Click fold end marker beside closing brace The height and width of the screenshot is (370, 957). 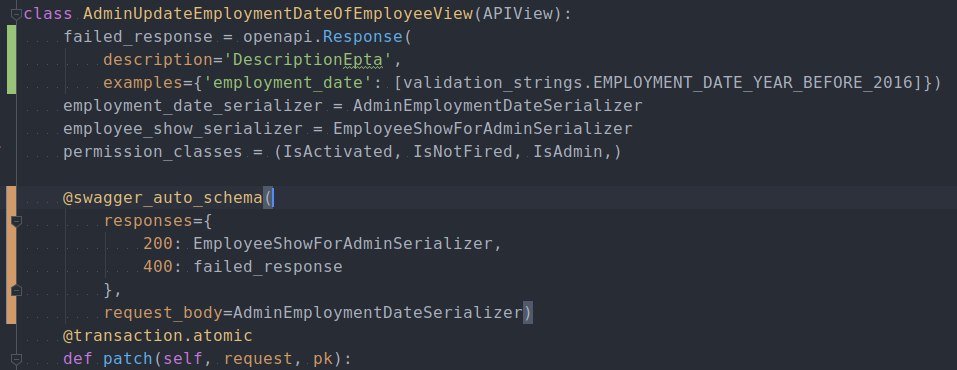16,290
